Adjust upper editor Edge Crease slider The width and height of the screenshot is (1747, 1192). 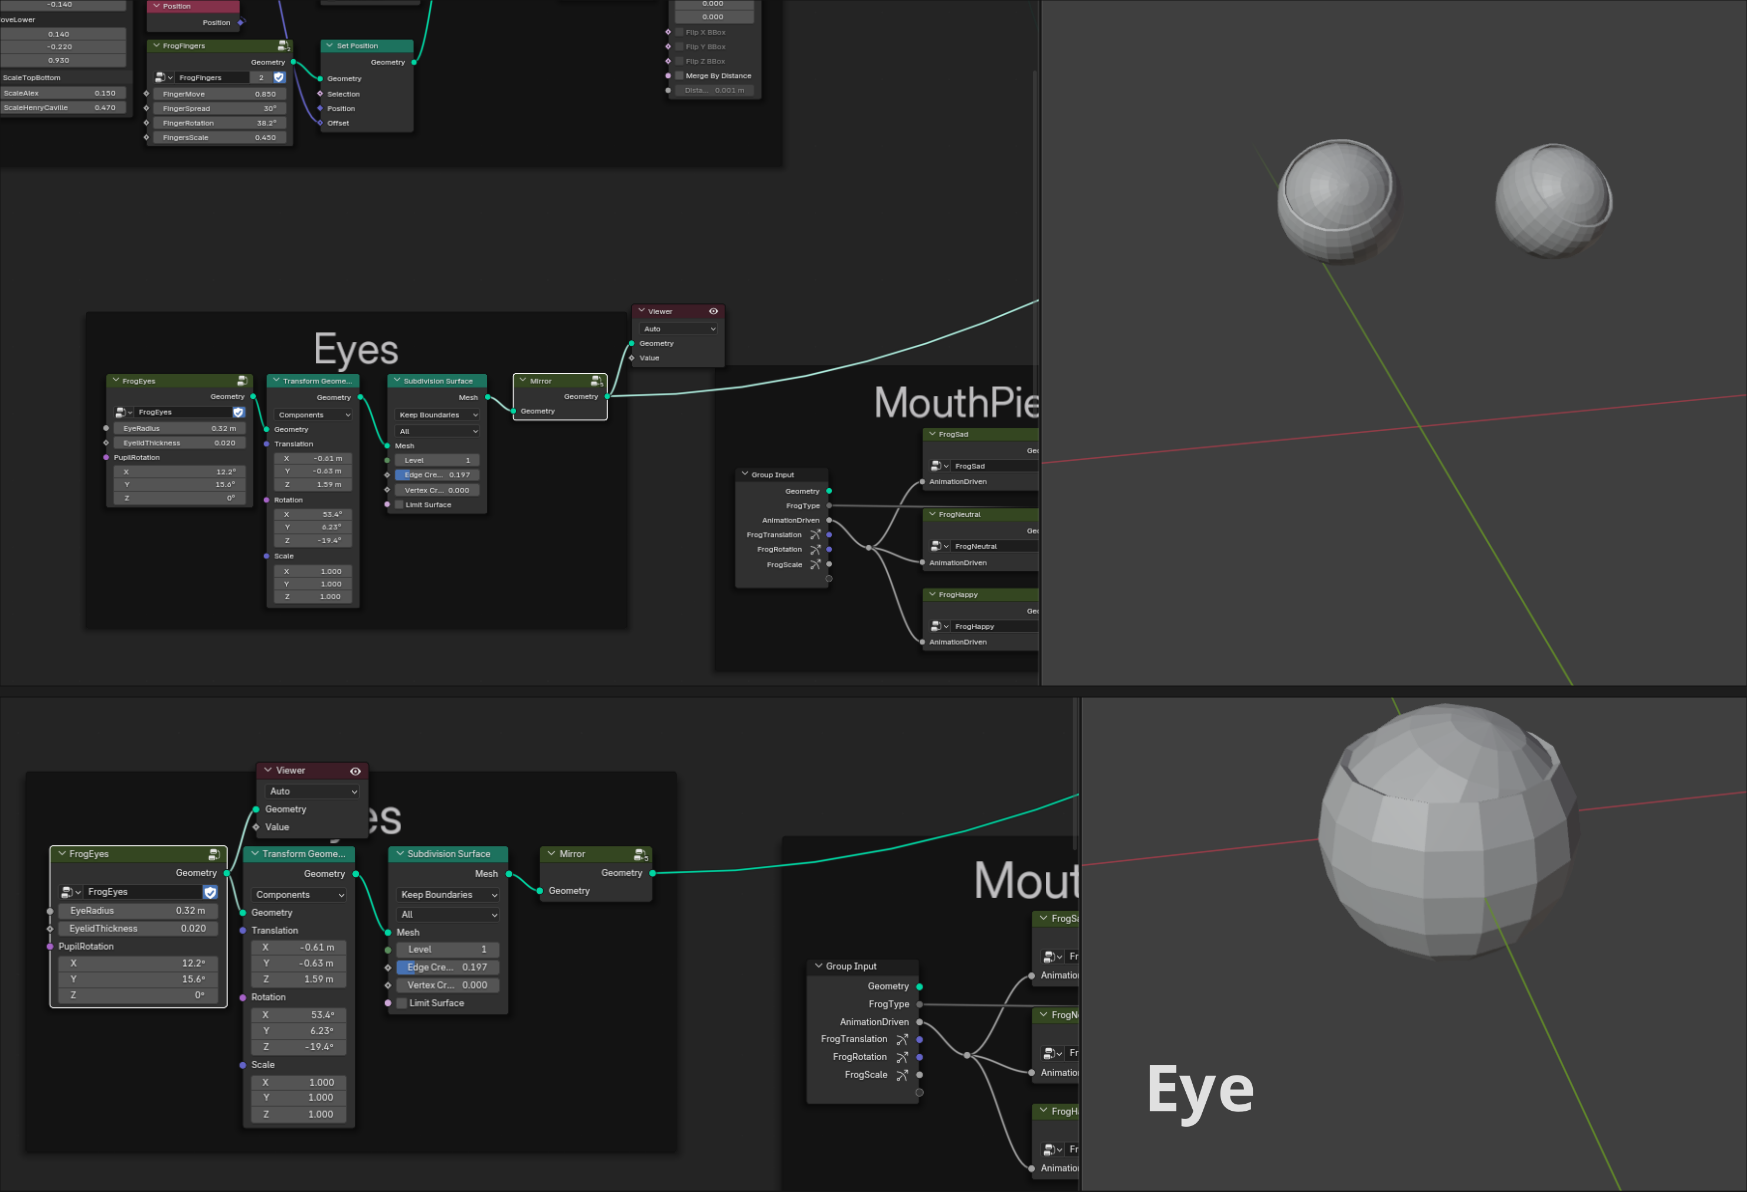point(438,475)
